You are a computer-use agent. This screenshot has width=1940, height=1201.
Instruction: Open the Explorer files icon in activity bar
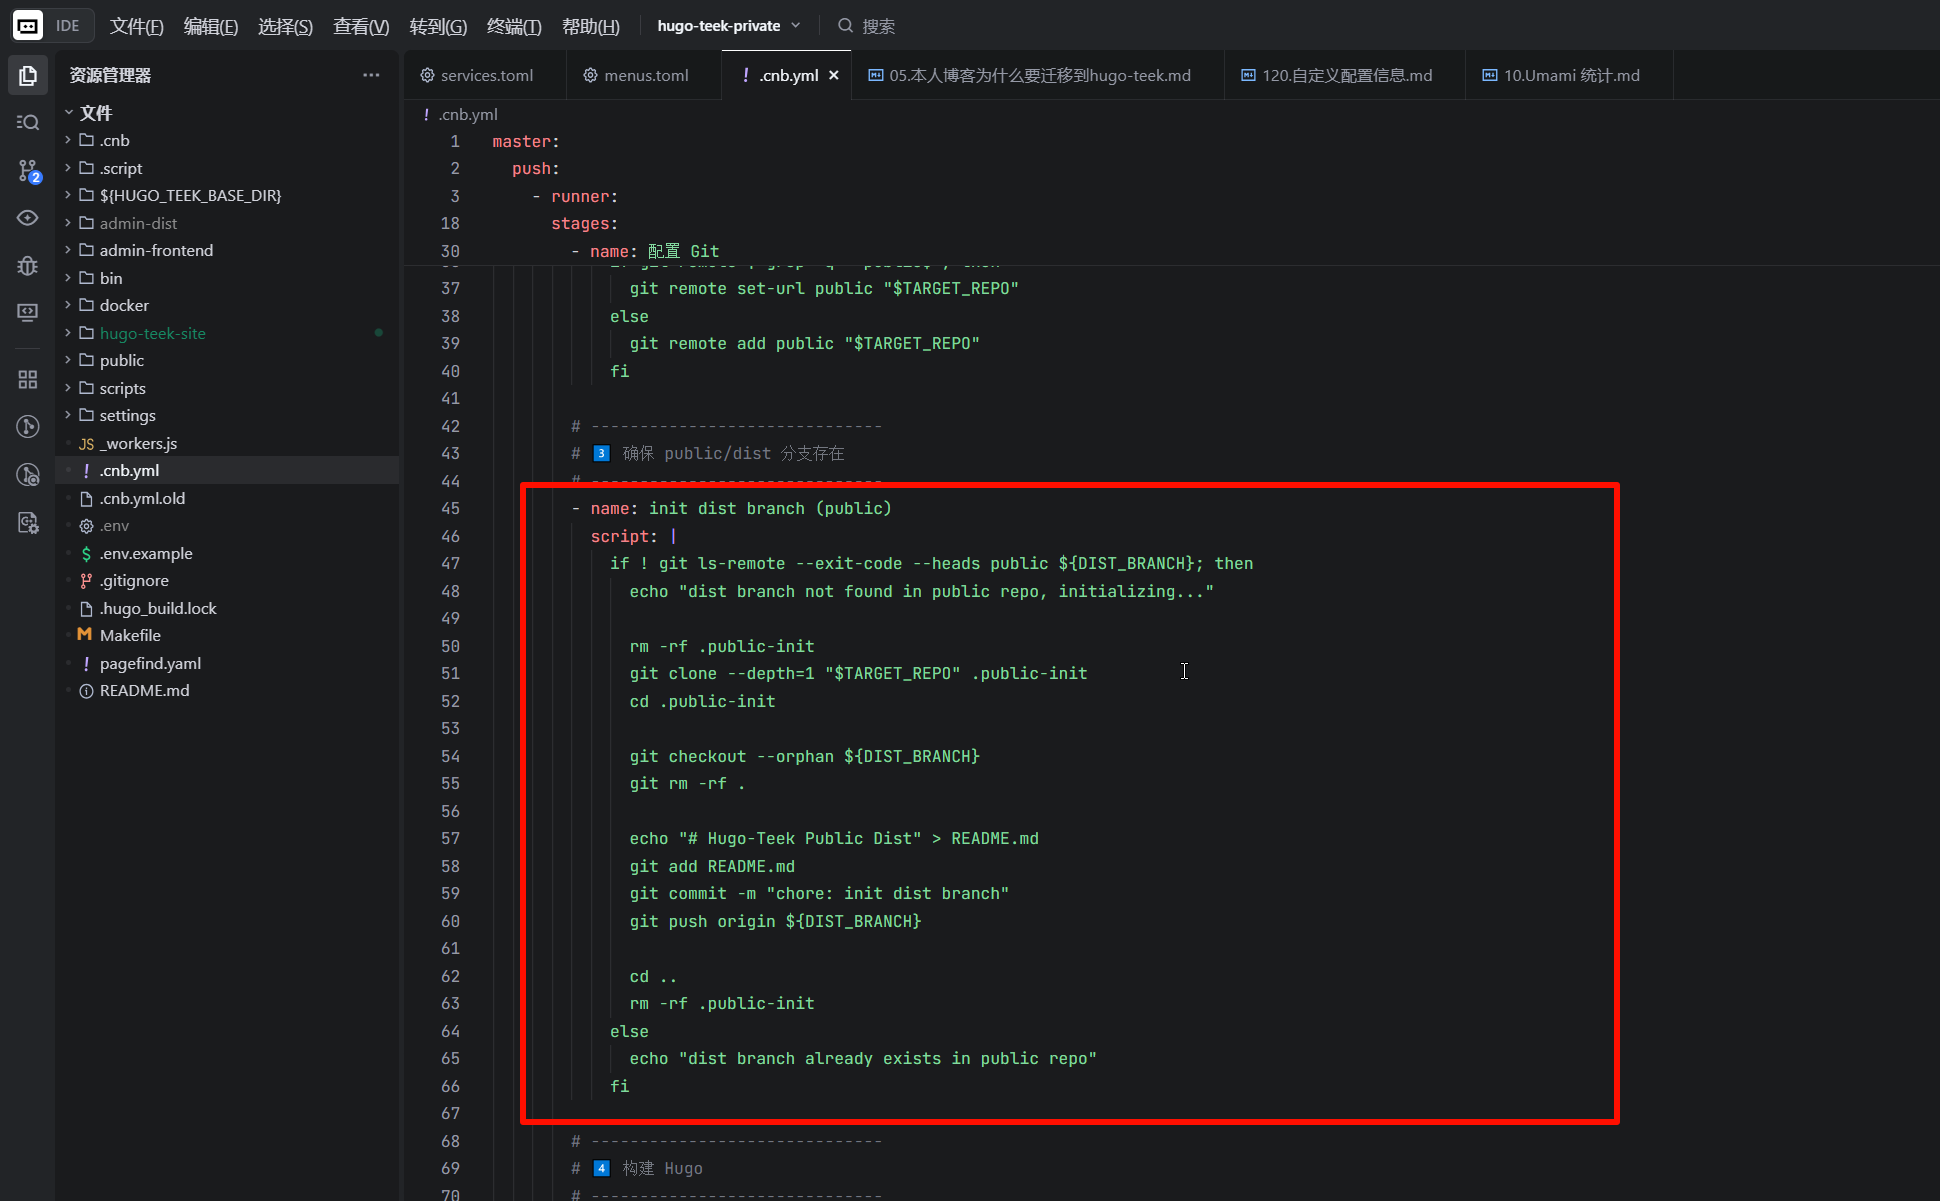pyautogui.click(x=28, y=76)
